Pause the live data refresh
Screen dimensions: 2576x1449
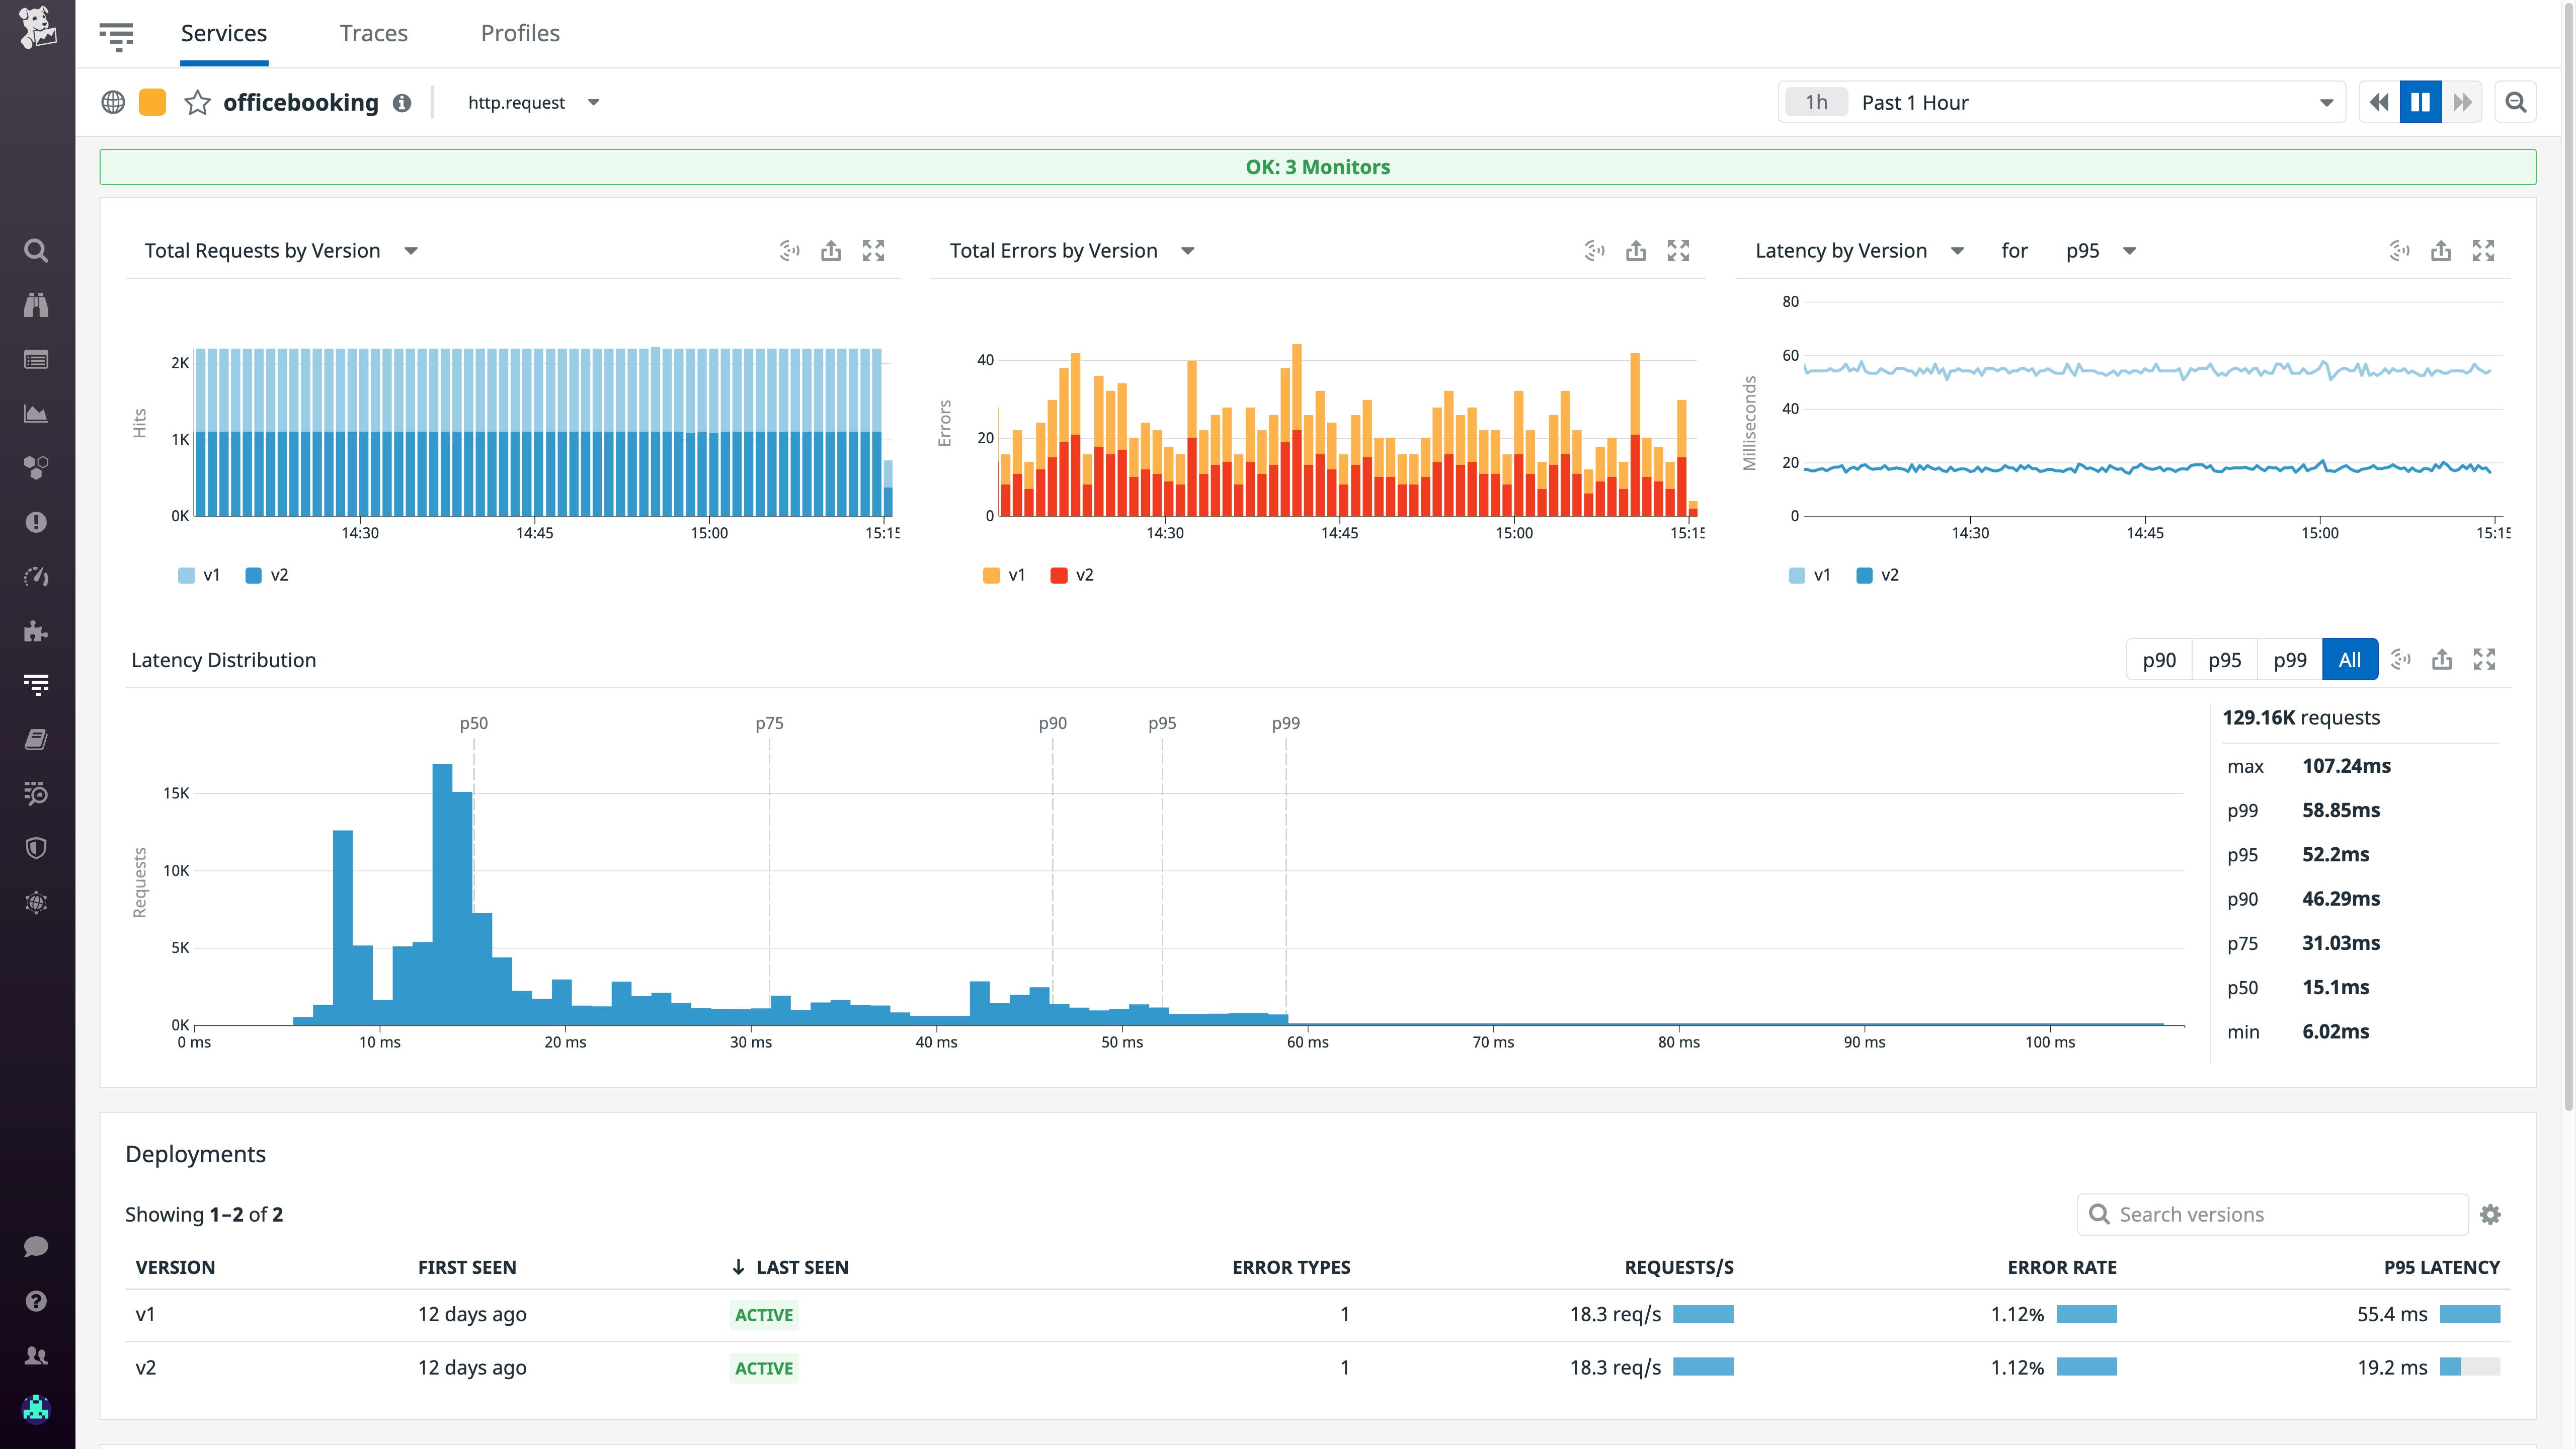click(x=2420, y=101)
